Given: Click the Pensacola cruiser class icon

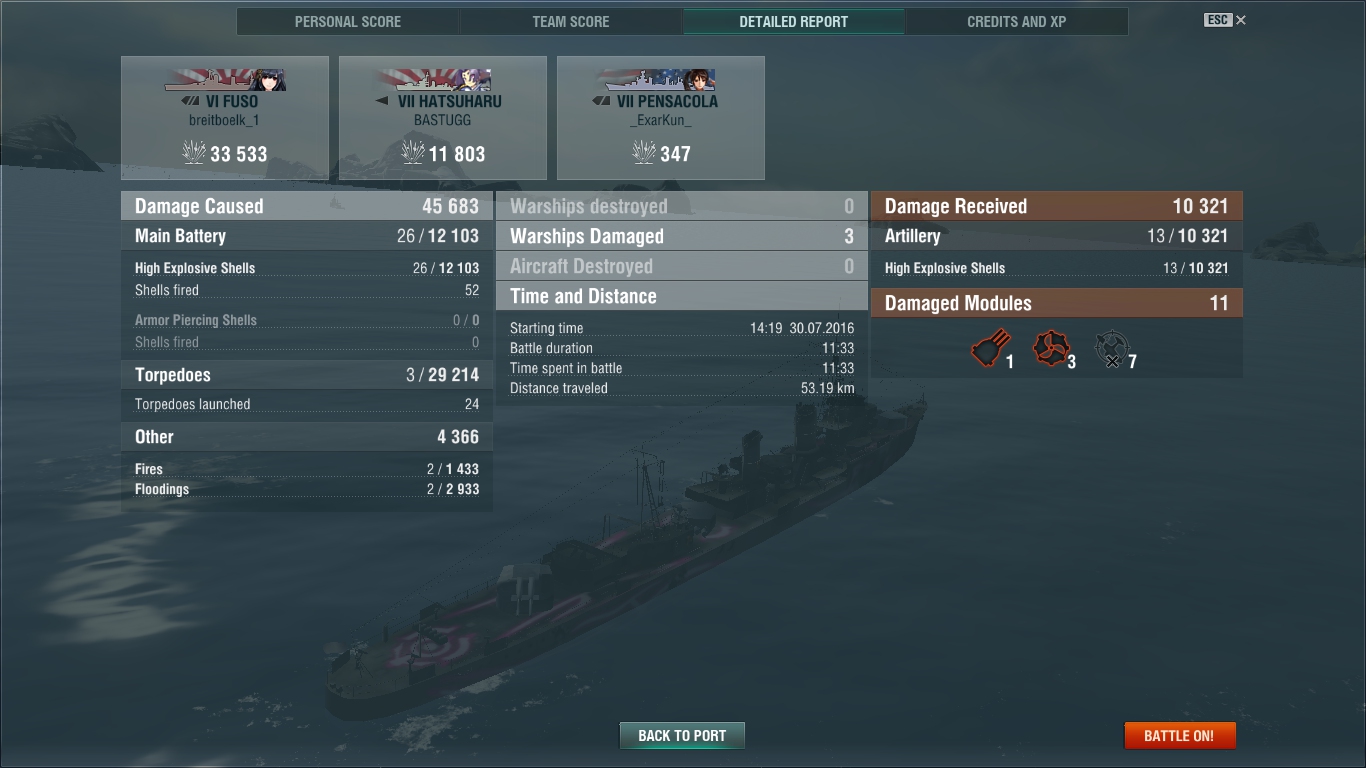Looking at the screenshot, I should click(x=601, y=101).
